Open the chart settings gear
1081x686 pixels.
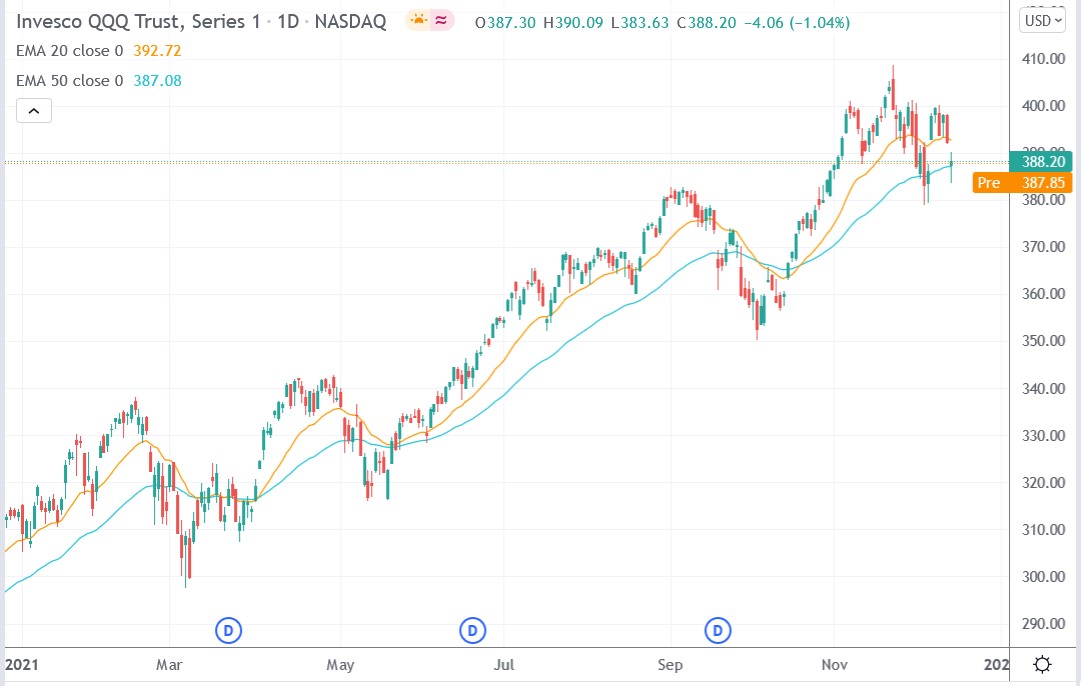(1043, 664)
